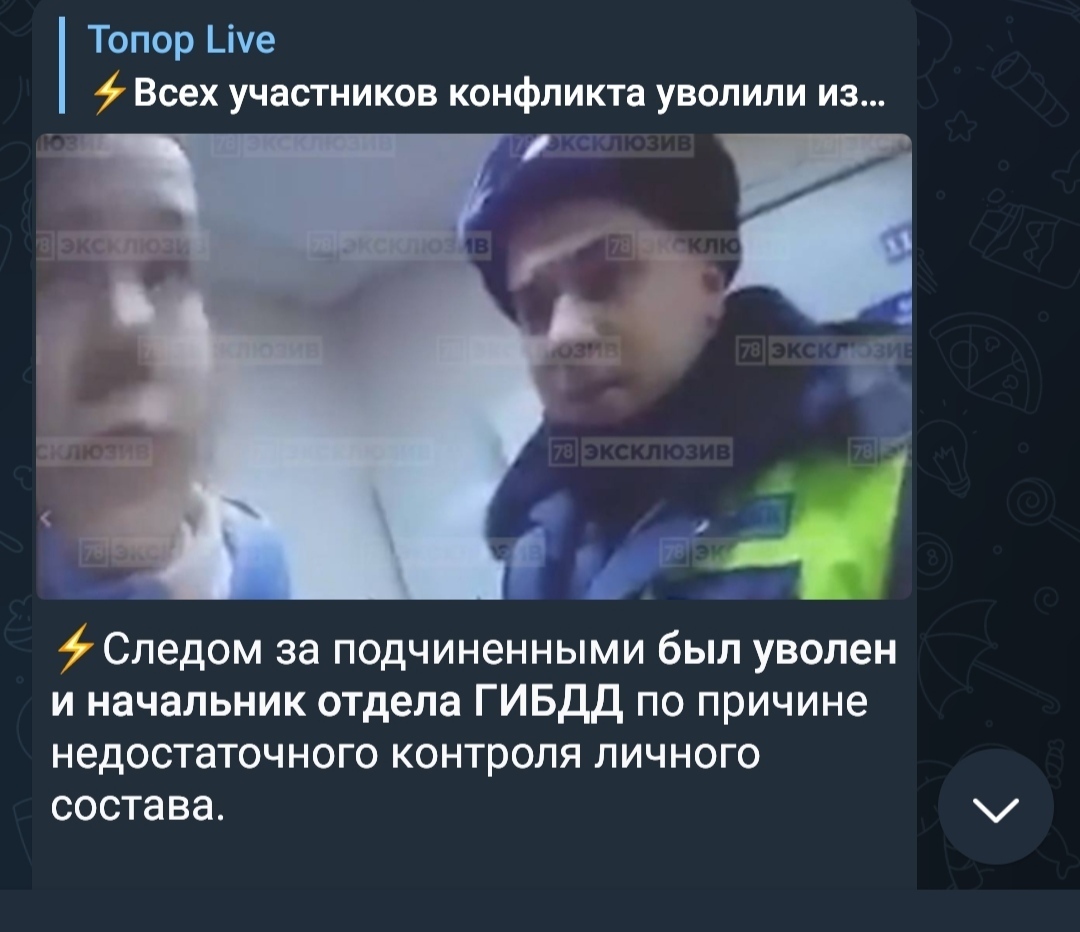The height and width of the screenshot is (932, 1080).
Task: Click the dark bar below message bubble
Action: click(x=540, y=911)
